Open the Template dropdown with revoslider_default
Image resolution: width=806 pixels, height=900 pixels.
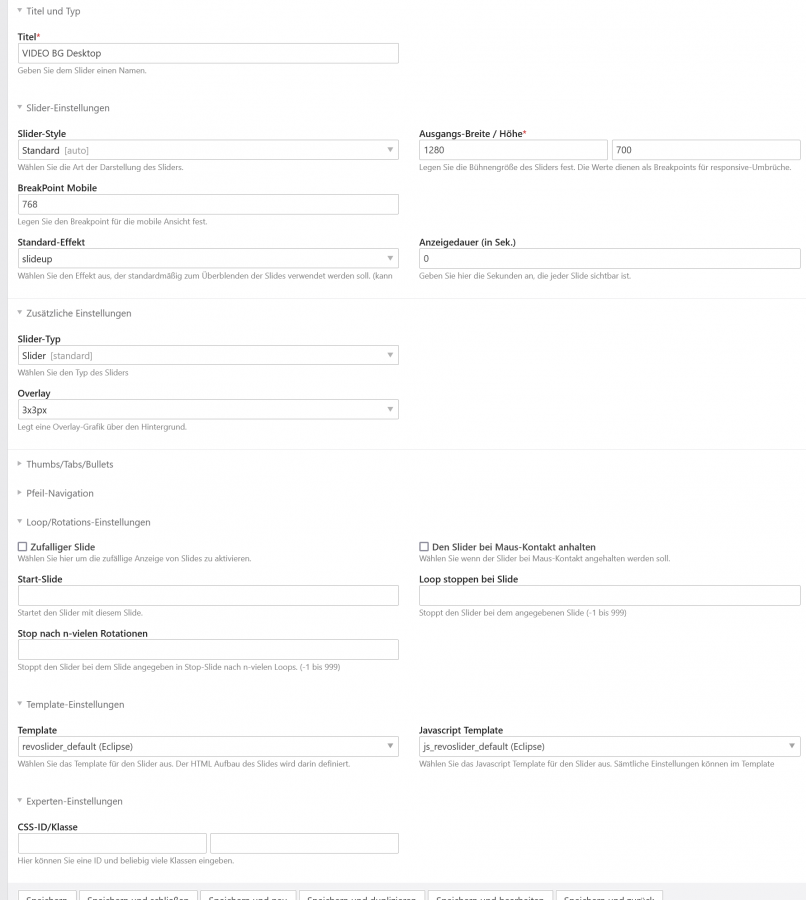[x=208, y=746]
